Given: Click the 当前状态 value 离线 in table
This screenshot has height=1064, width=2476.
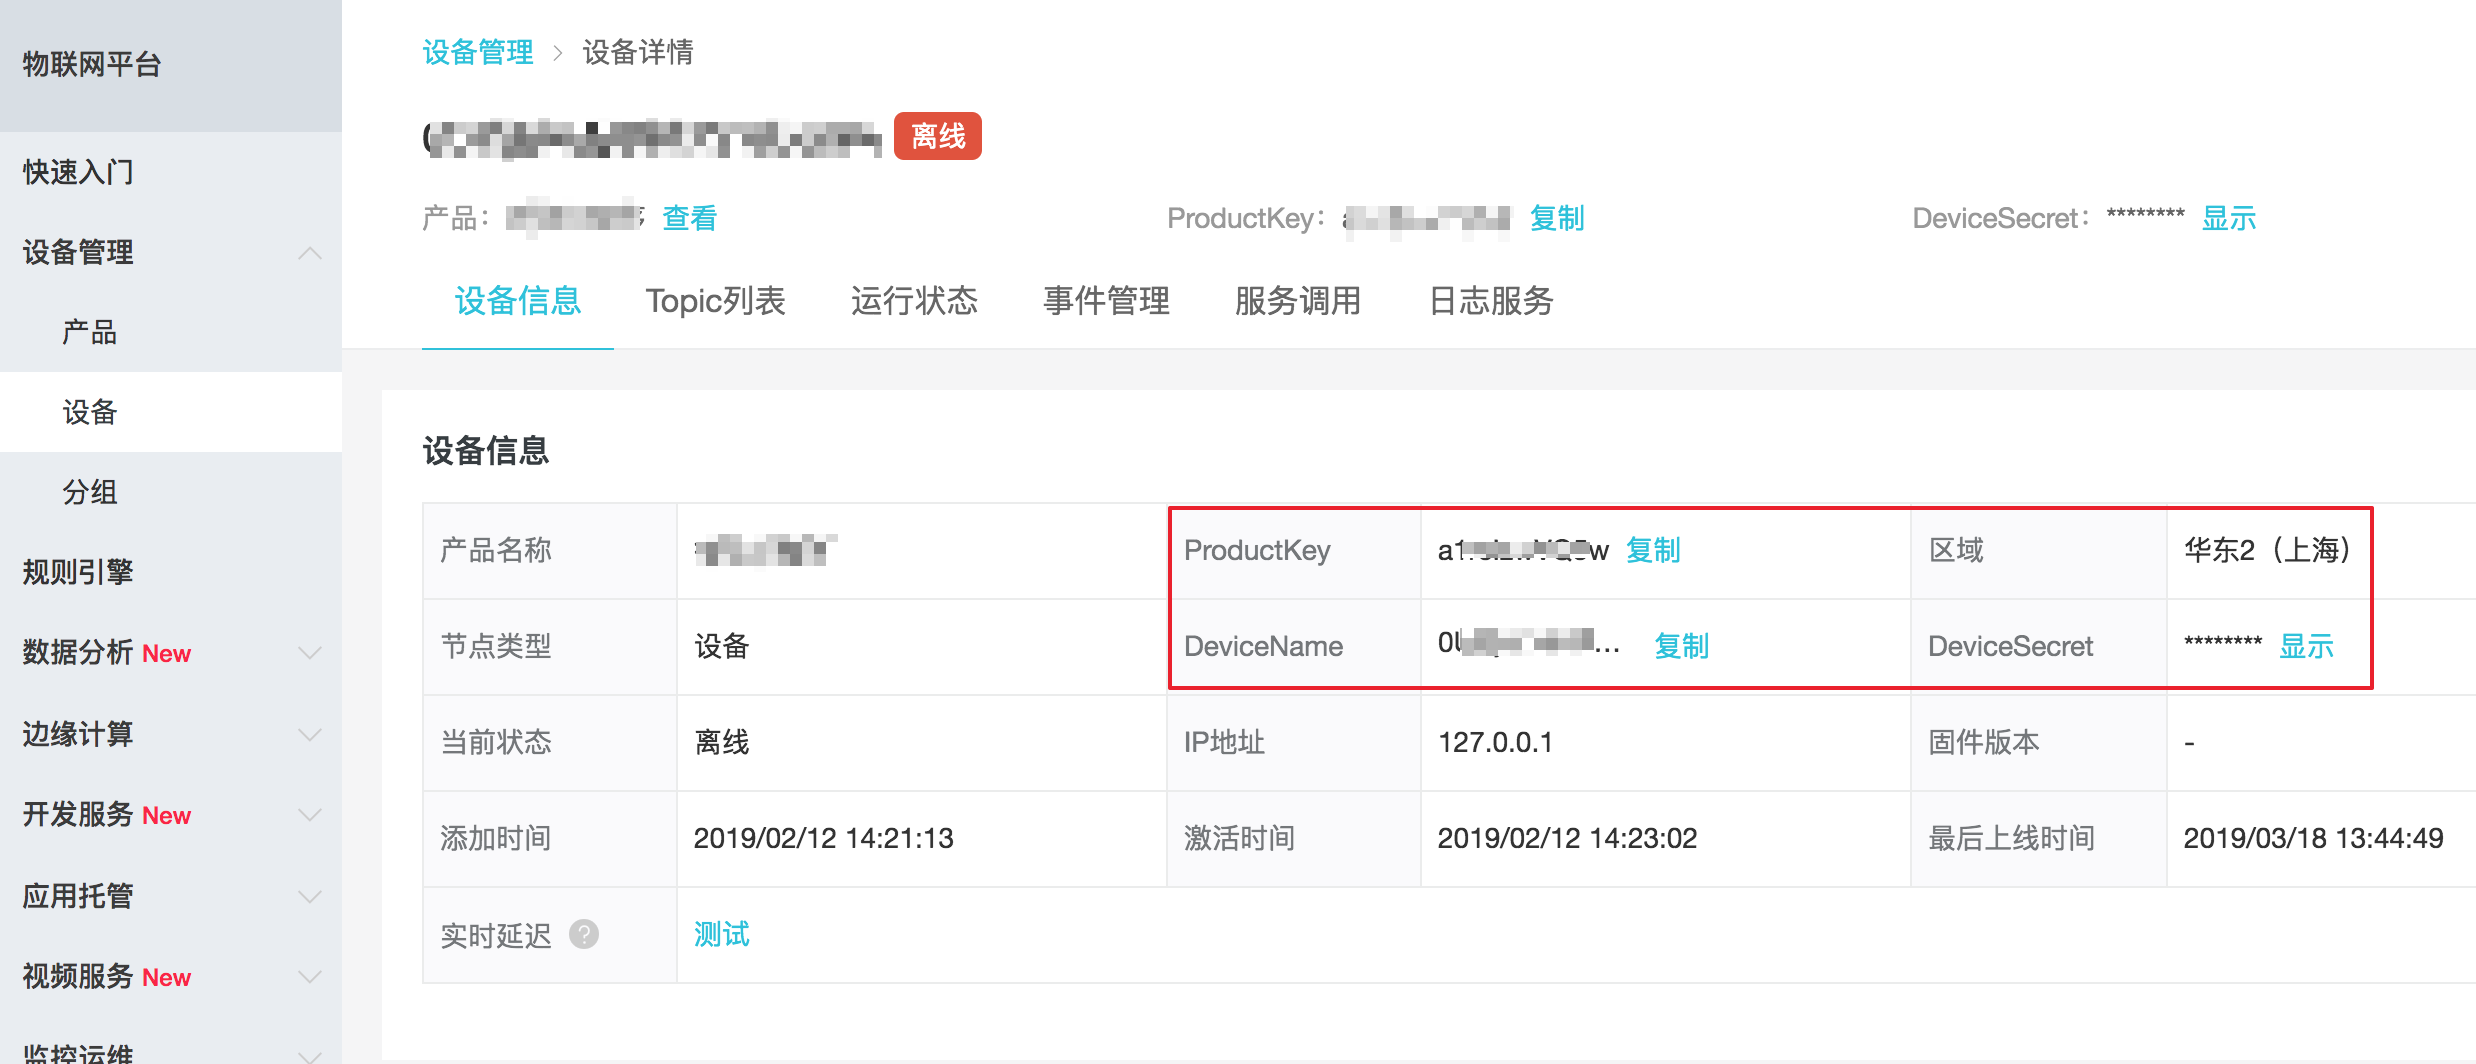Looking at the screenshot, I should tap(722, 742).
